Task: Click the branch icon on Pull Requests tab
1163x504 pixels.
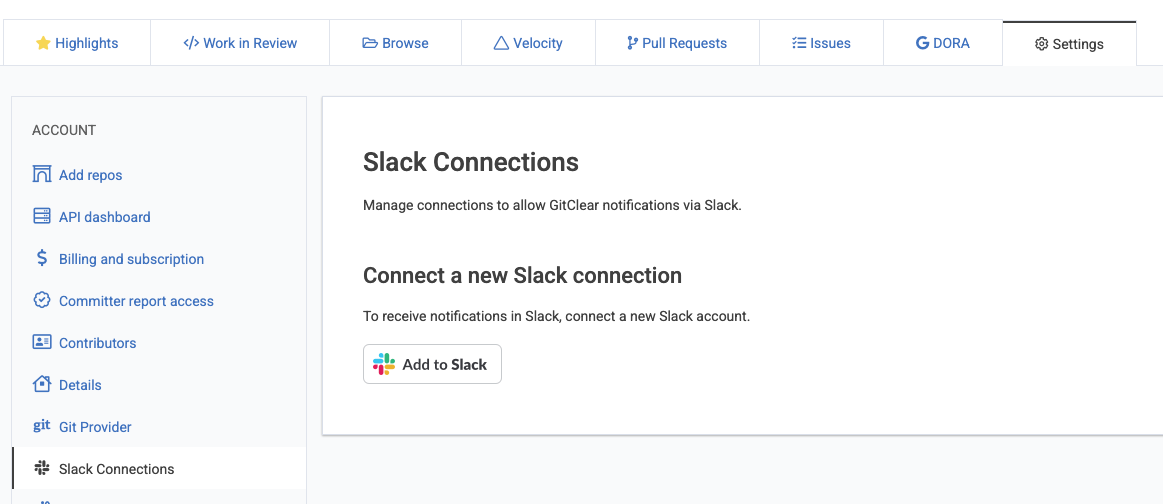Action: point(632,43)
